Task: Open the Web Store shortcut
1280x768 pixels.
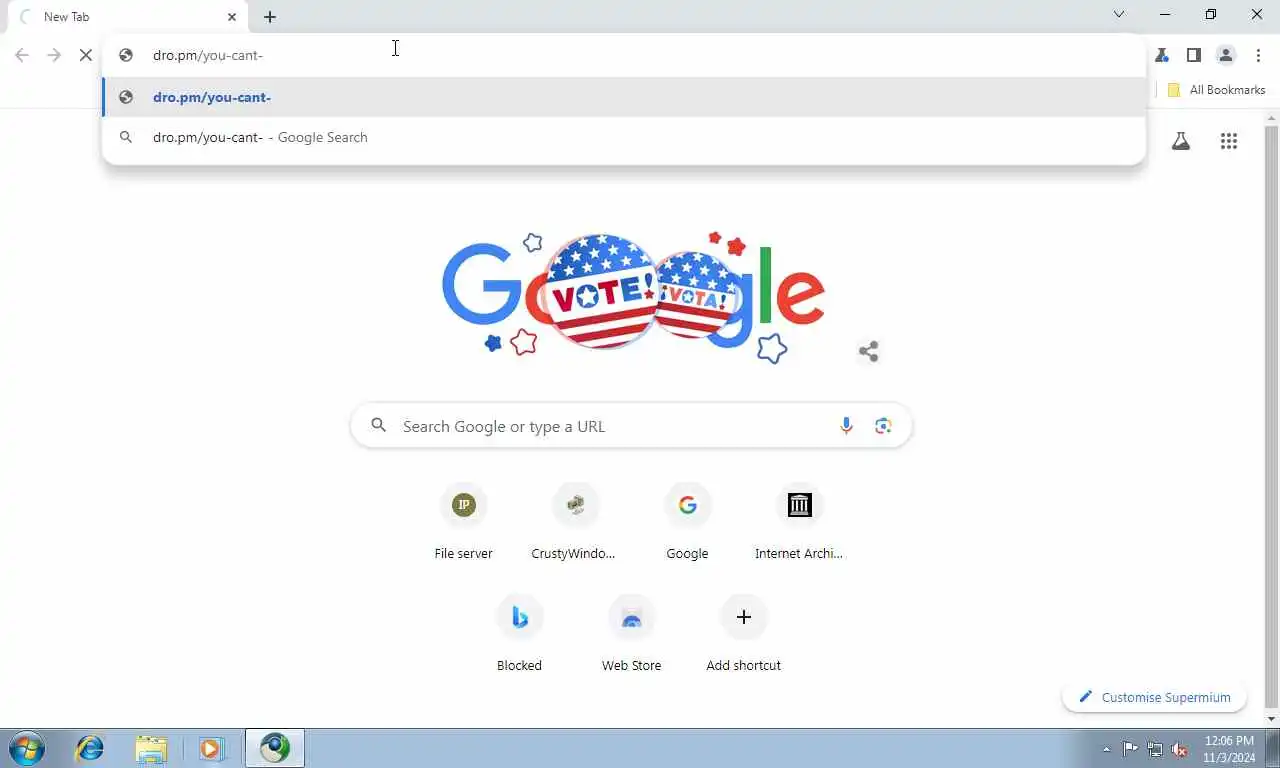Action: point(631,634)
